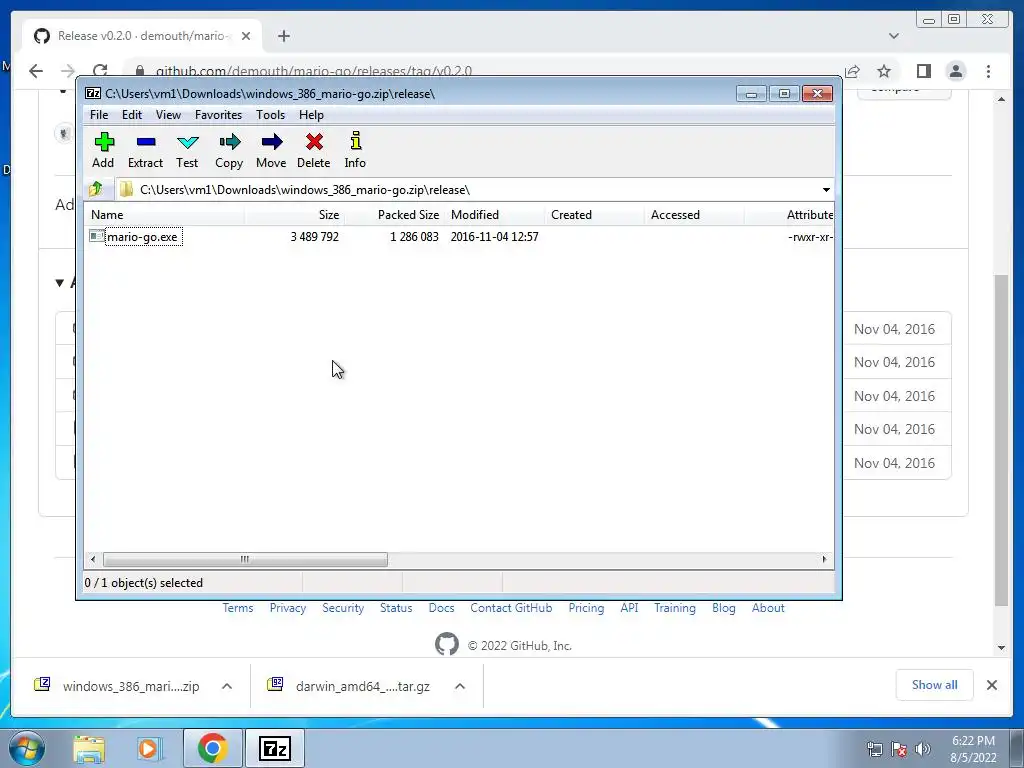Open the tab search chevron in Chrome
This screenshot has height=768, width=1024.
coord(893,36)
